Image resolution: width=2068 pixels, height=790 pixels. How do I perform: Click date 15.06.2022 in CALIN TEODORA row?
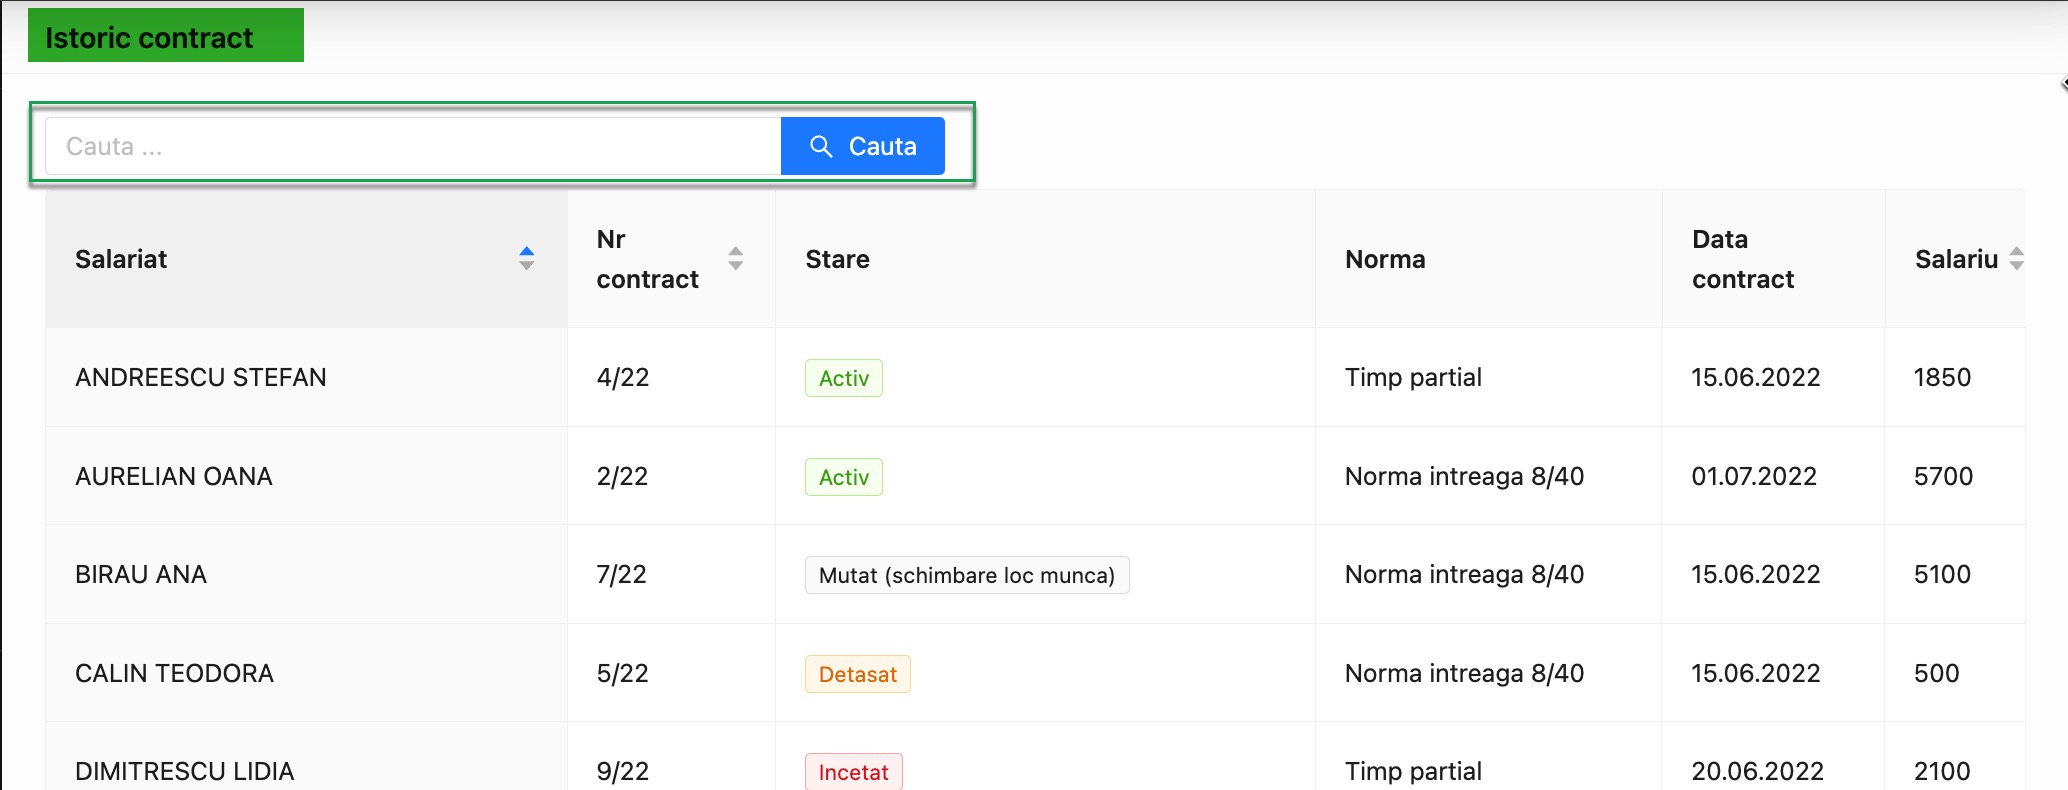tap(1756, 673)
